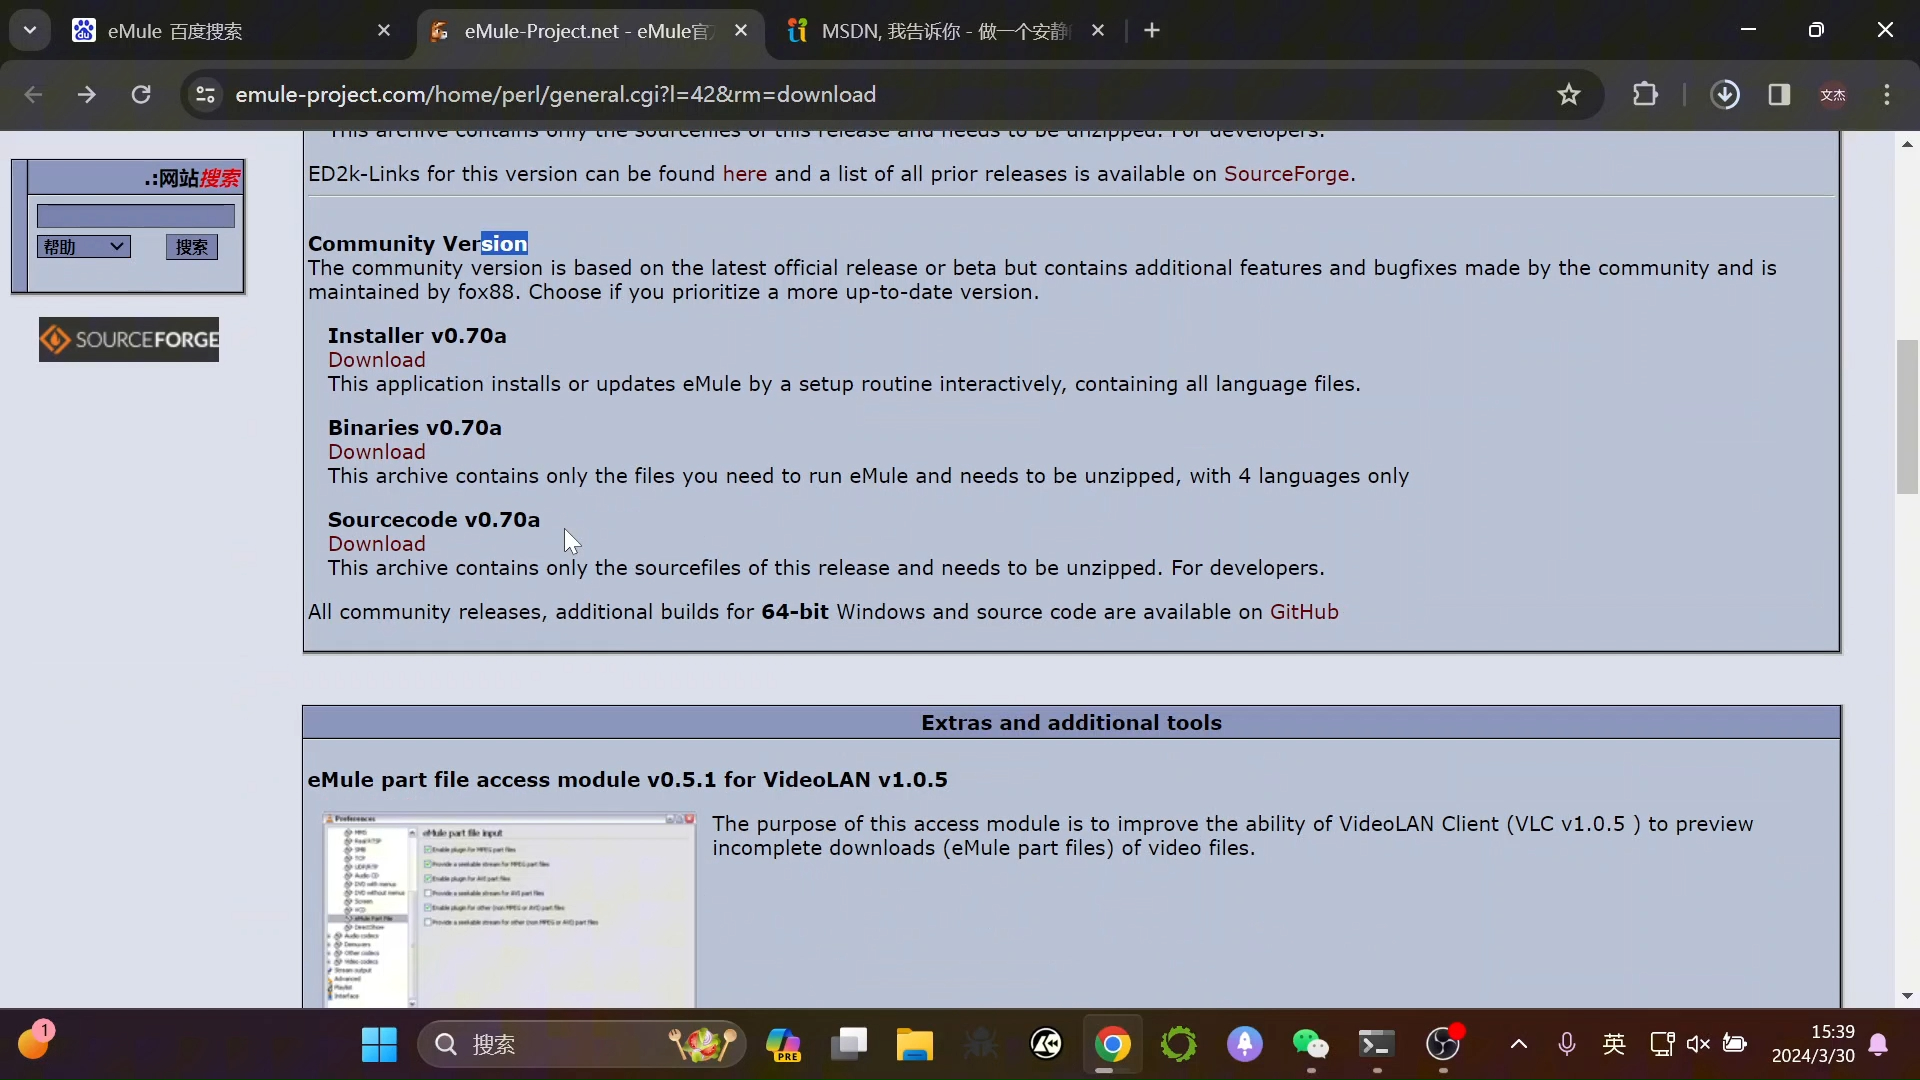Open the round white taskbar app icon
The image size is (1920, 1080).
point(1047,1045)
